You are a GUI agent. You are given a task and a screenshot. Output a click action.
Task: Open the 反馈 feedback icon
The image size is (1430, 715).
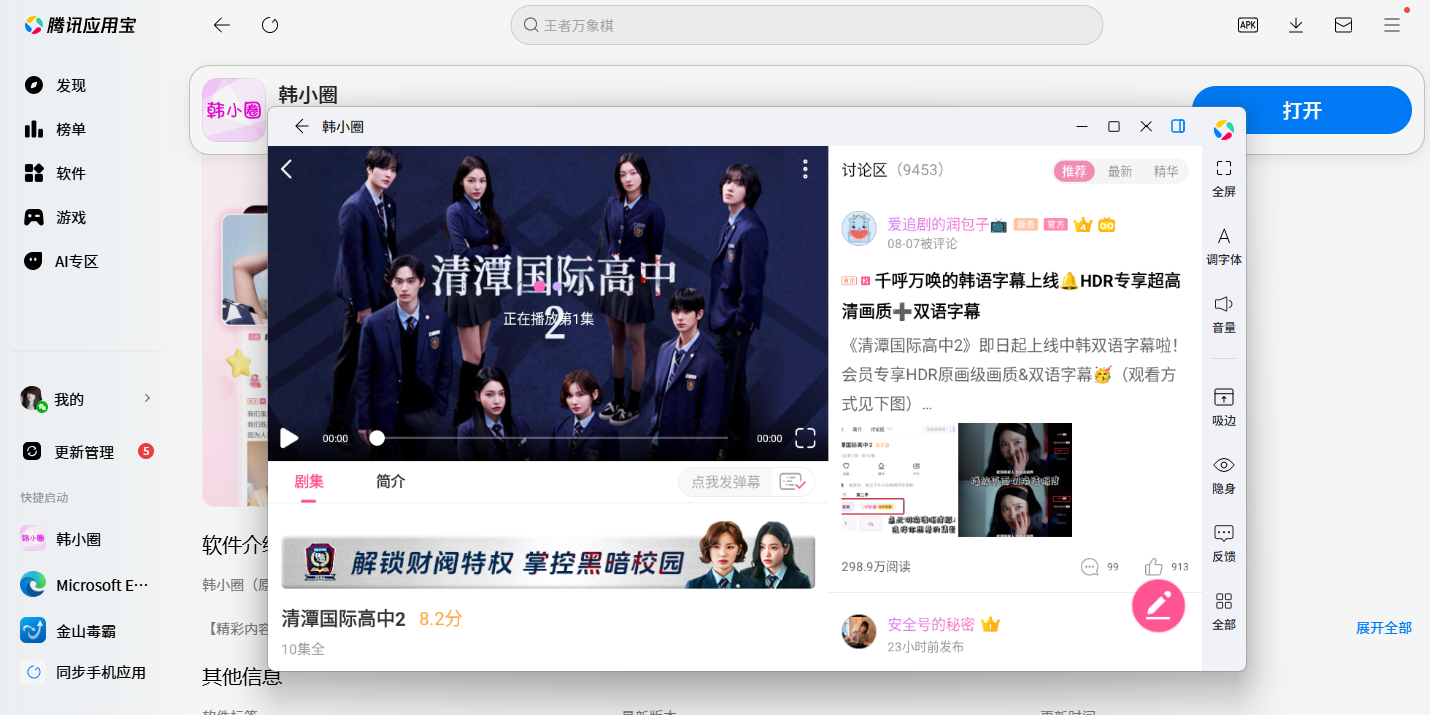pos(1224,533)
